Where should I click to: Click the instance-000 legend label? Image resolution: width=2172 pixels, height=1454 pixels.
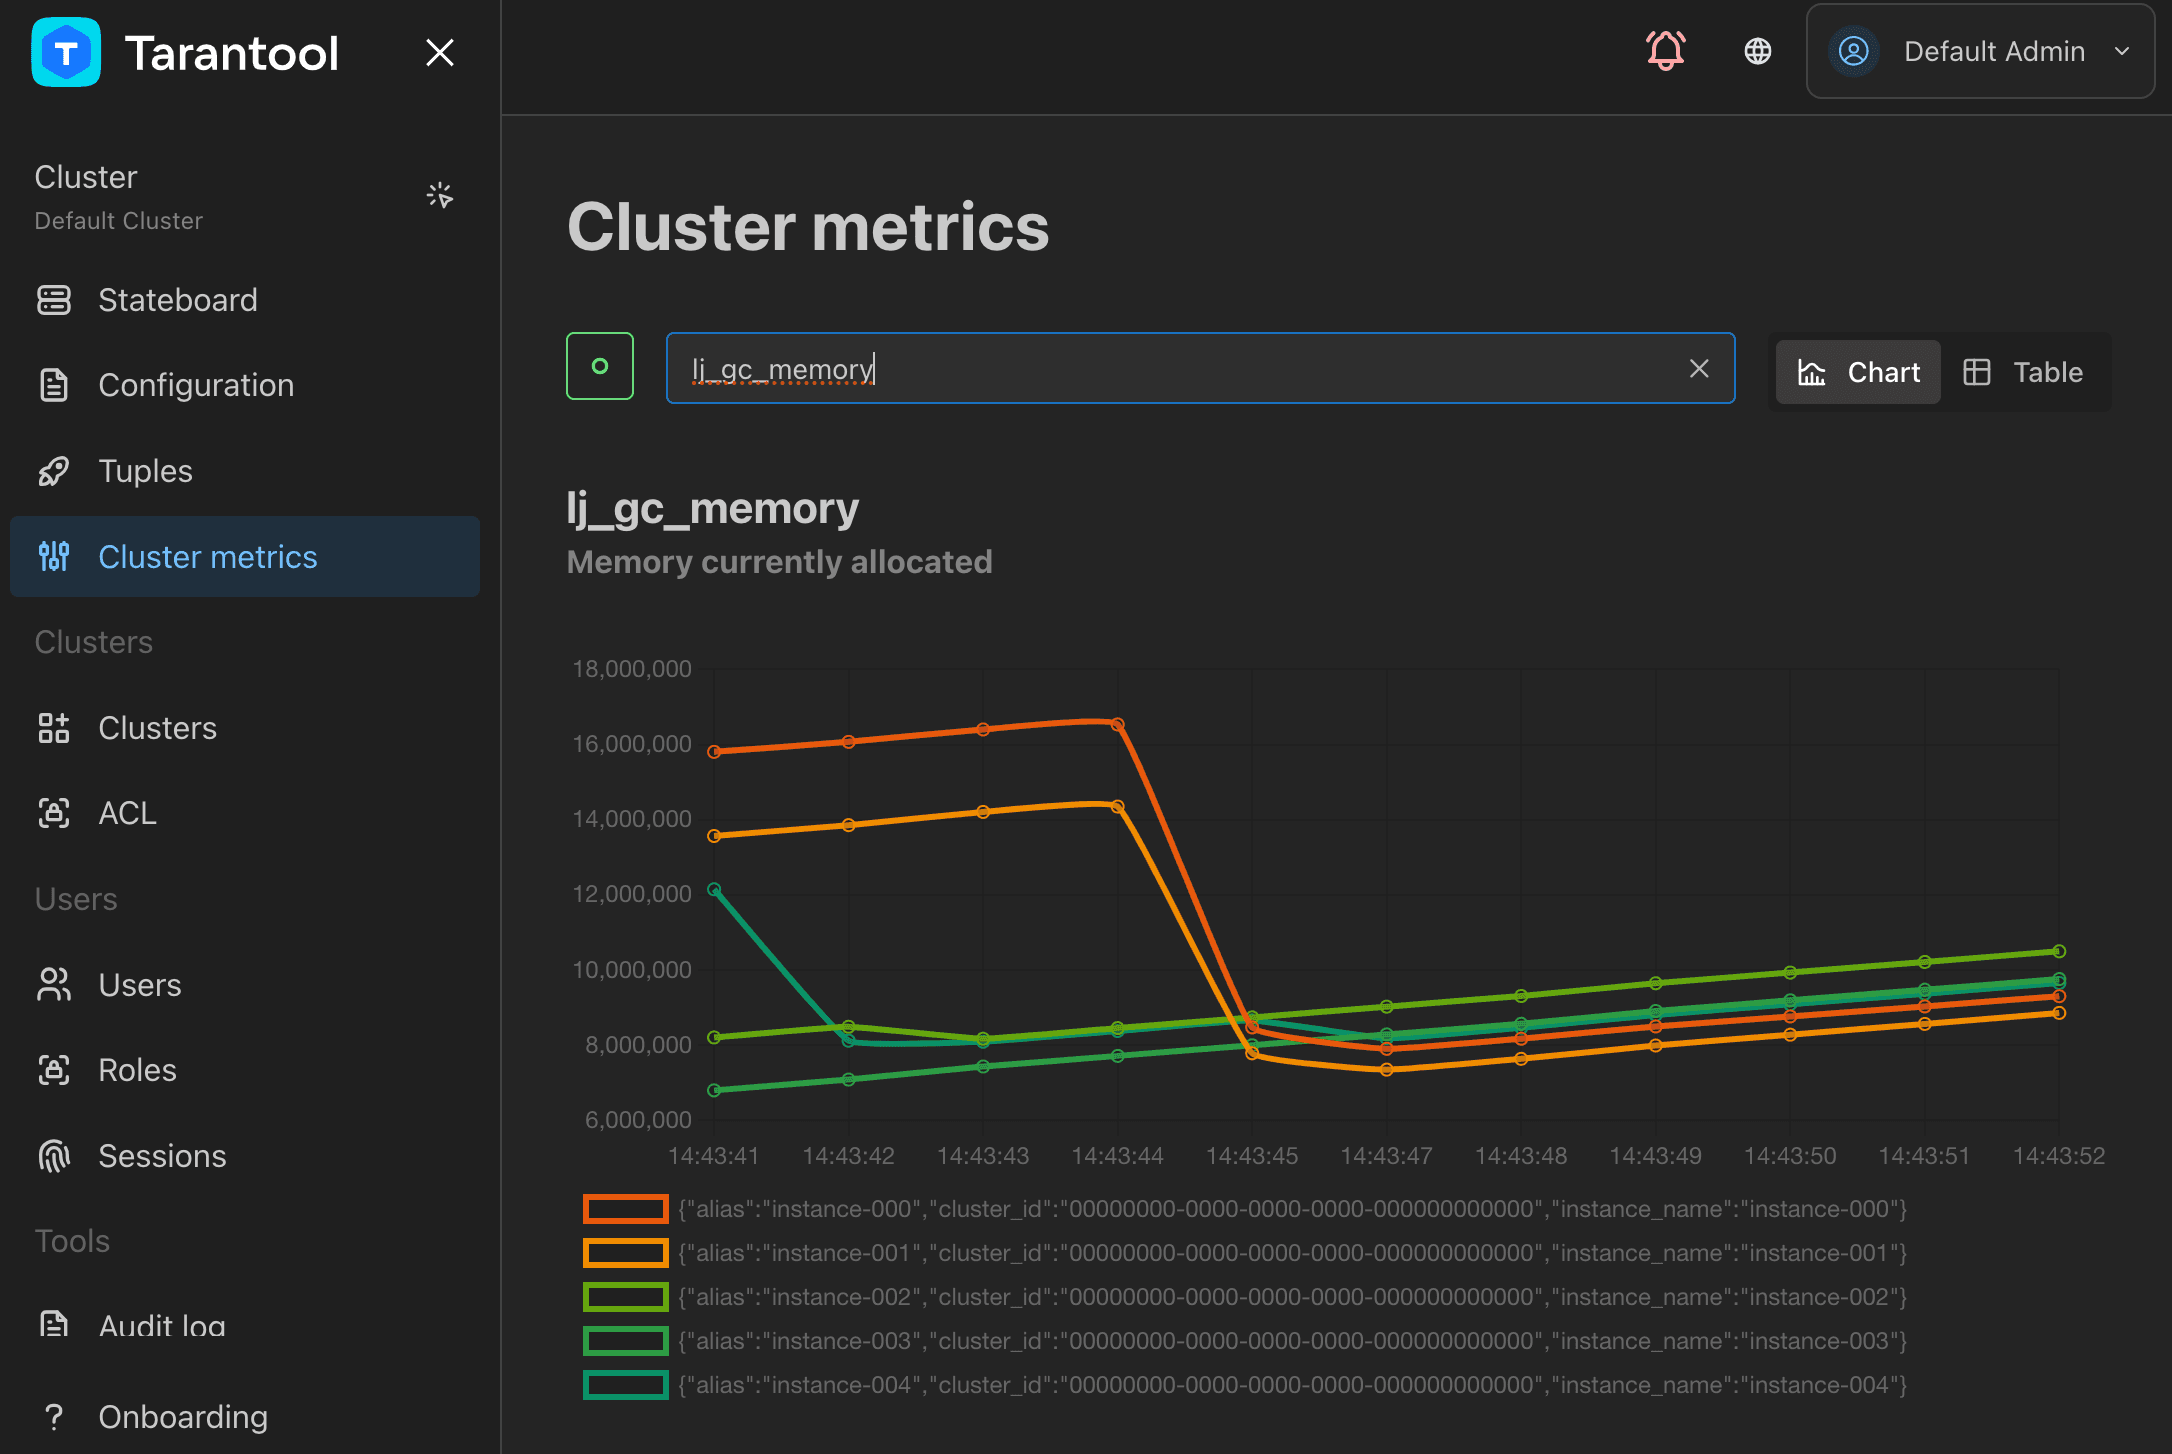pos(1293,1209)
